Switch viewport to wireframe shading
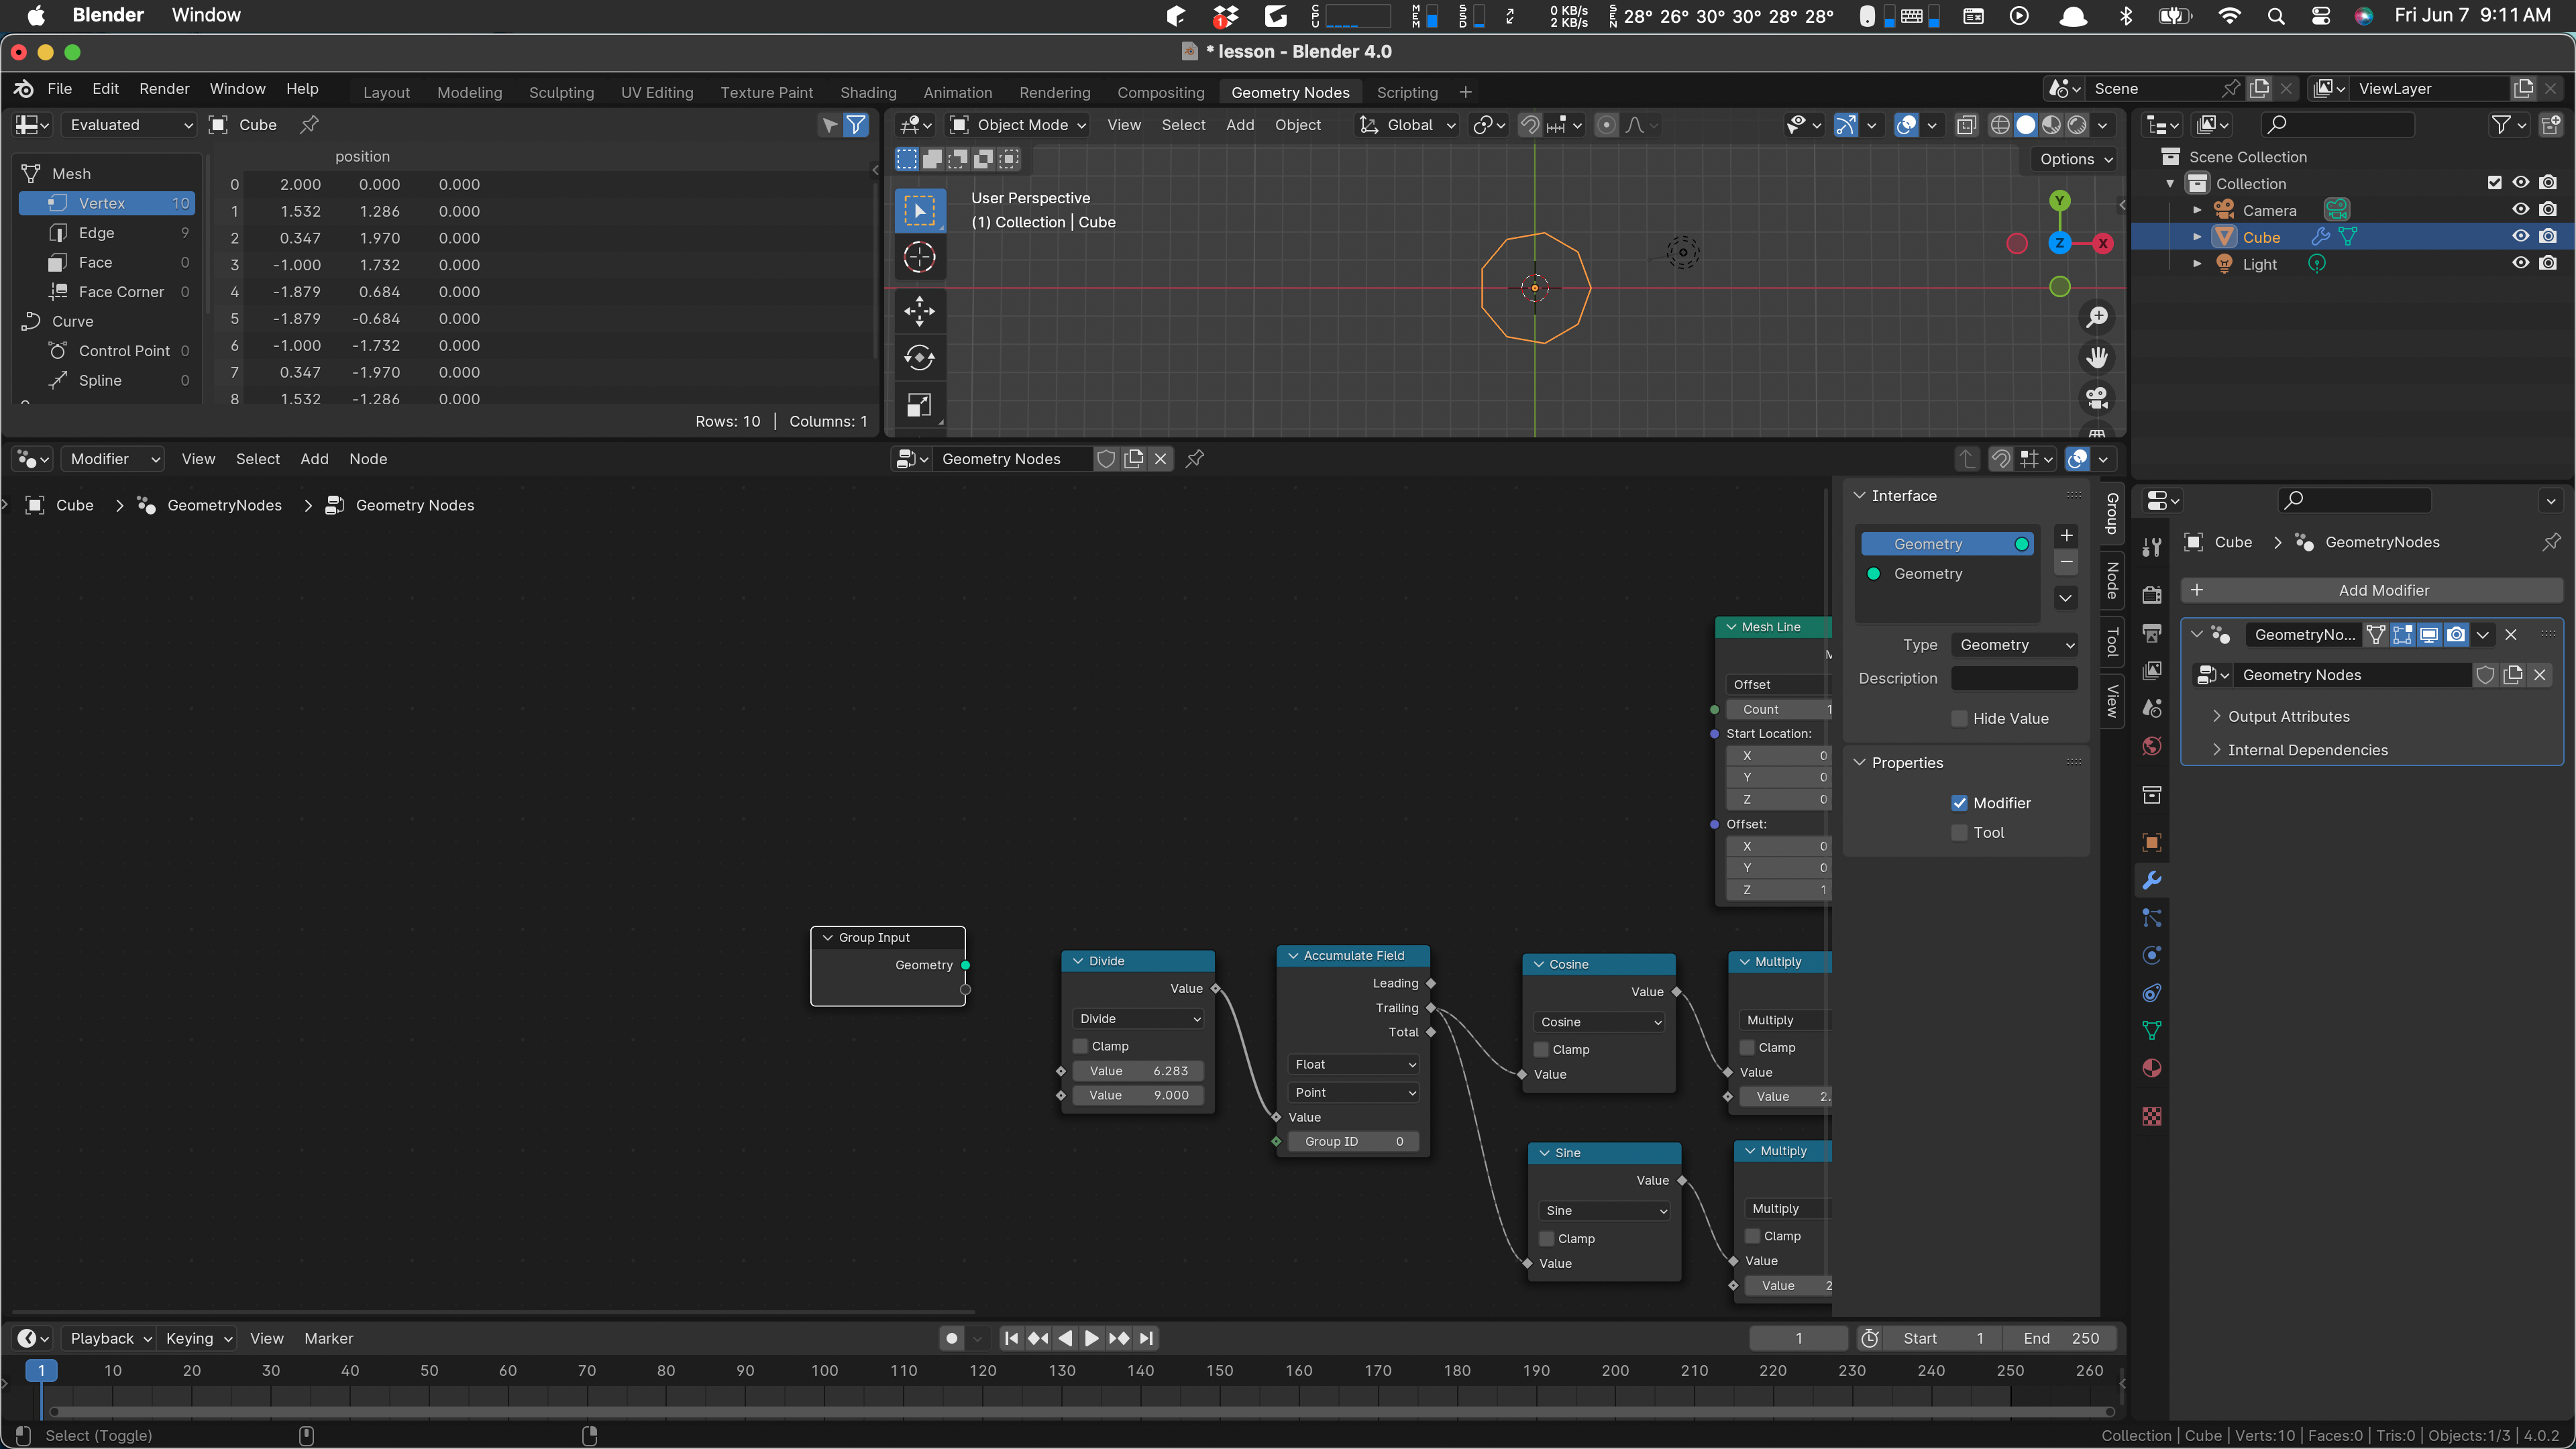Screen dimensions: 2576x1449 pos(1999,125)
